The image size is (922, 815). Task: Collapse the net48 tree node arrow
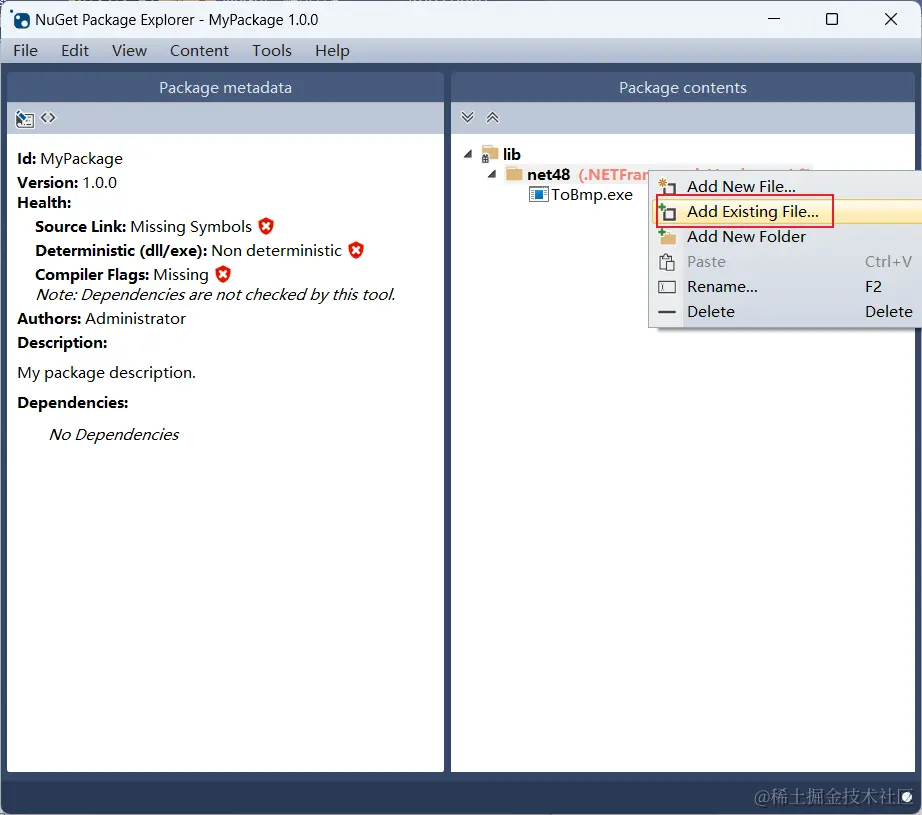(x=492, y=174)
